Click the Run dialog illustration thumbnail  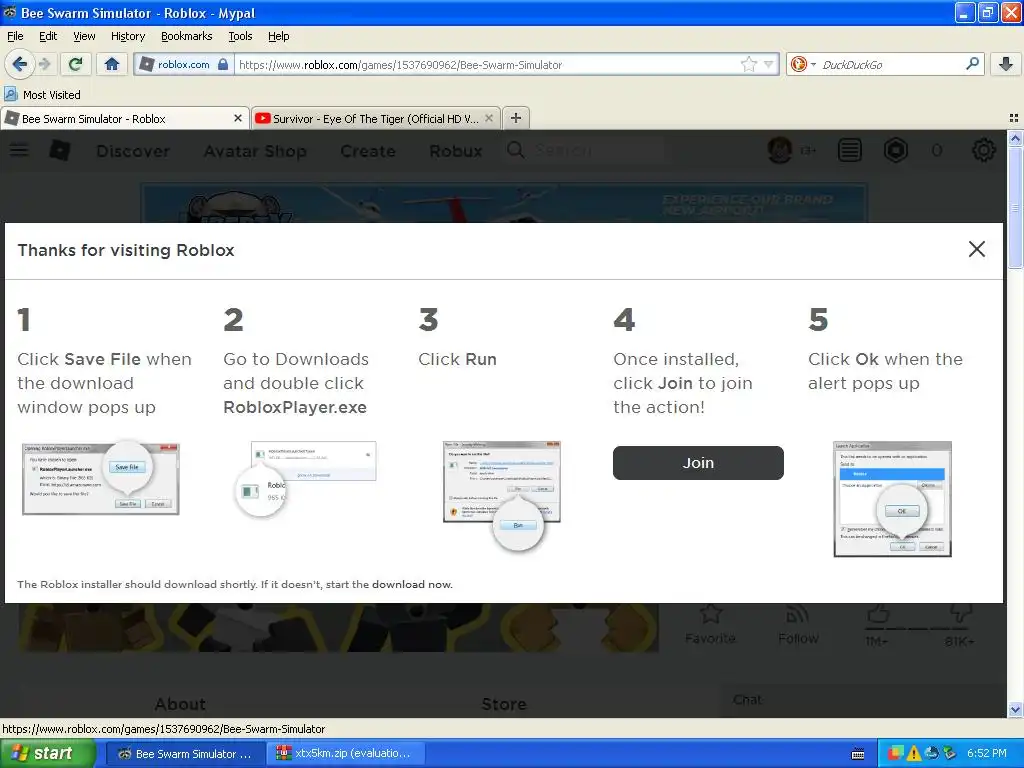(502, 494)
